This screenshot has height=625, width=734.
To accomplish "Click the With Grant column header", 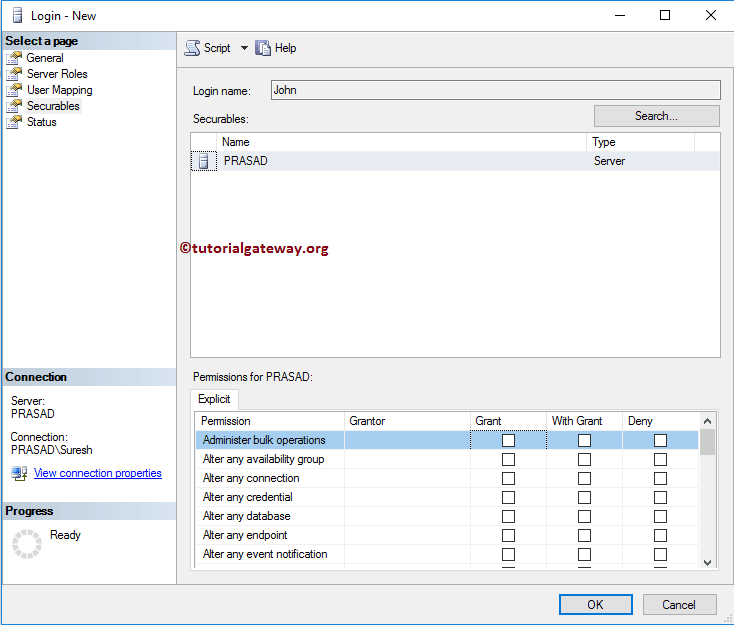I will (584, 421).
